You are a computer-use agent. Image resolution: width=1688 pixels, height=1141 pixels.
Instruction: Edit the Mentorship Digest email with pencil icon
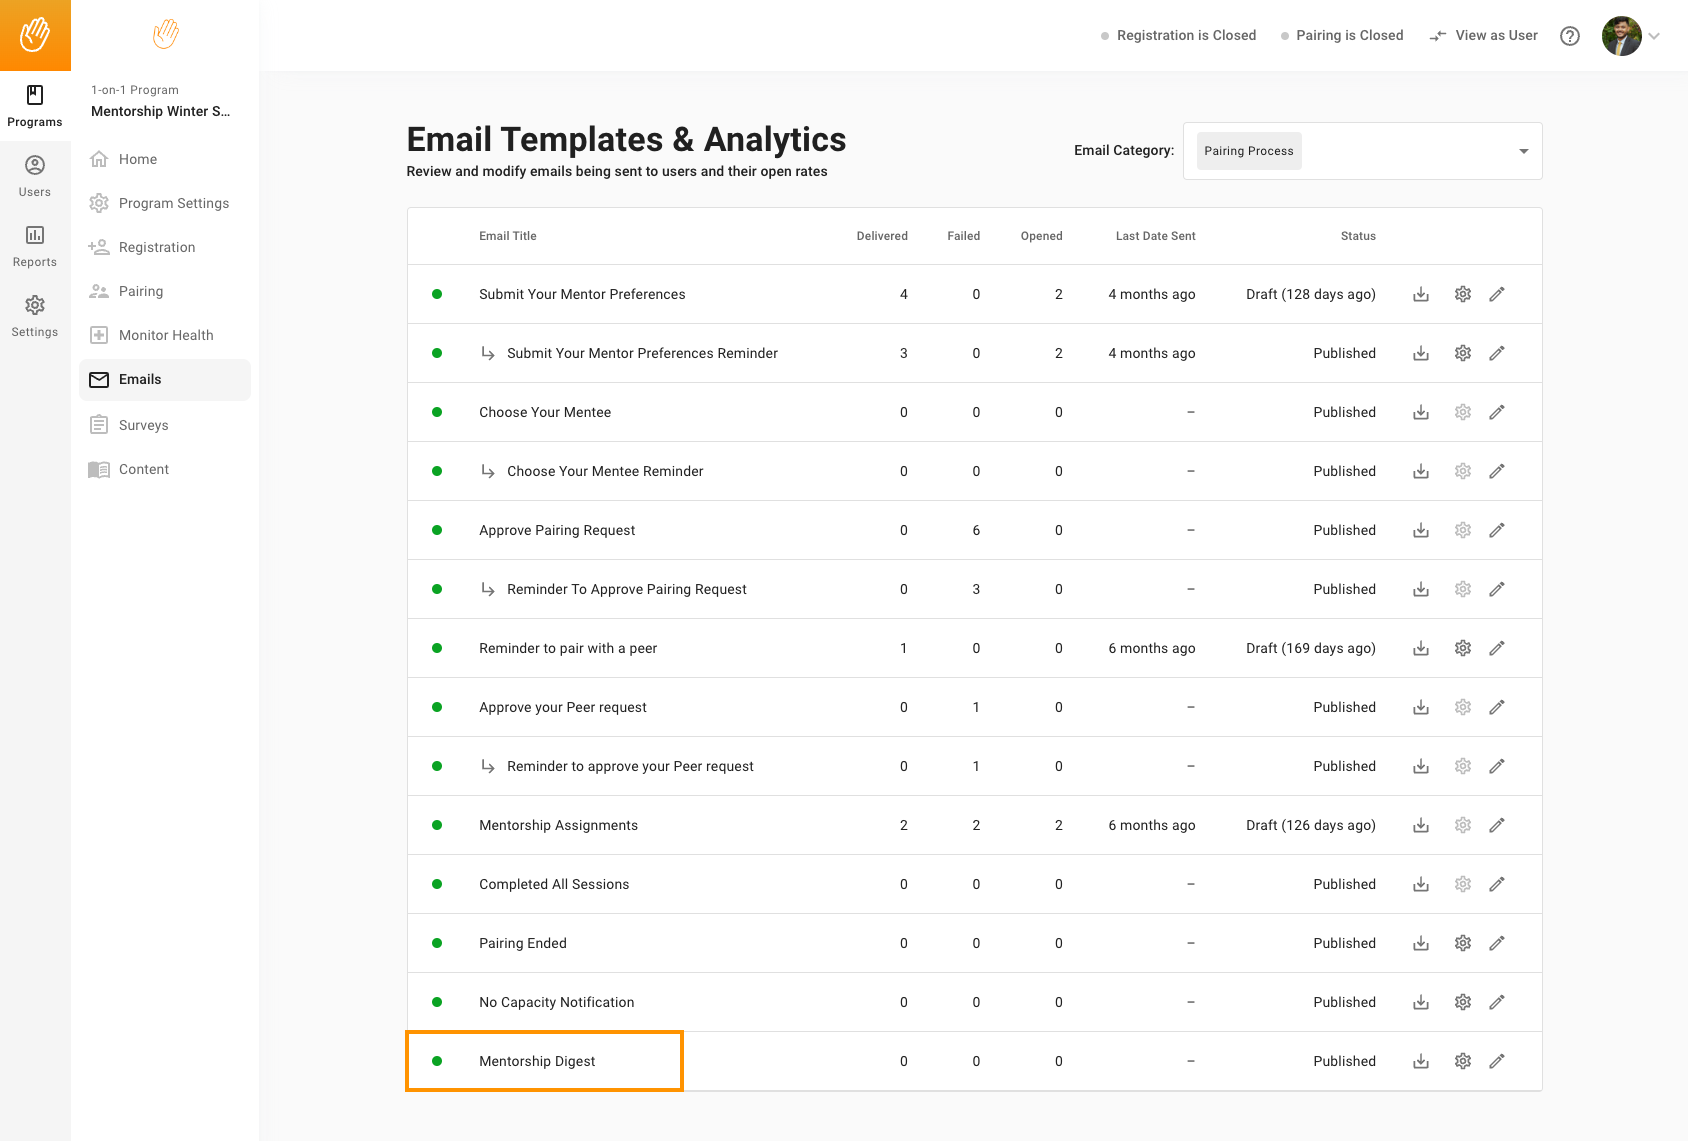[1496, 1061]
